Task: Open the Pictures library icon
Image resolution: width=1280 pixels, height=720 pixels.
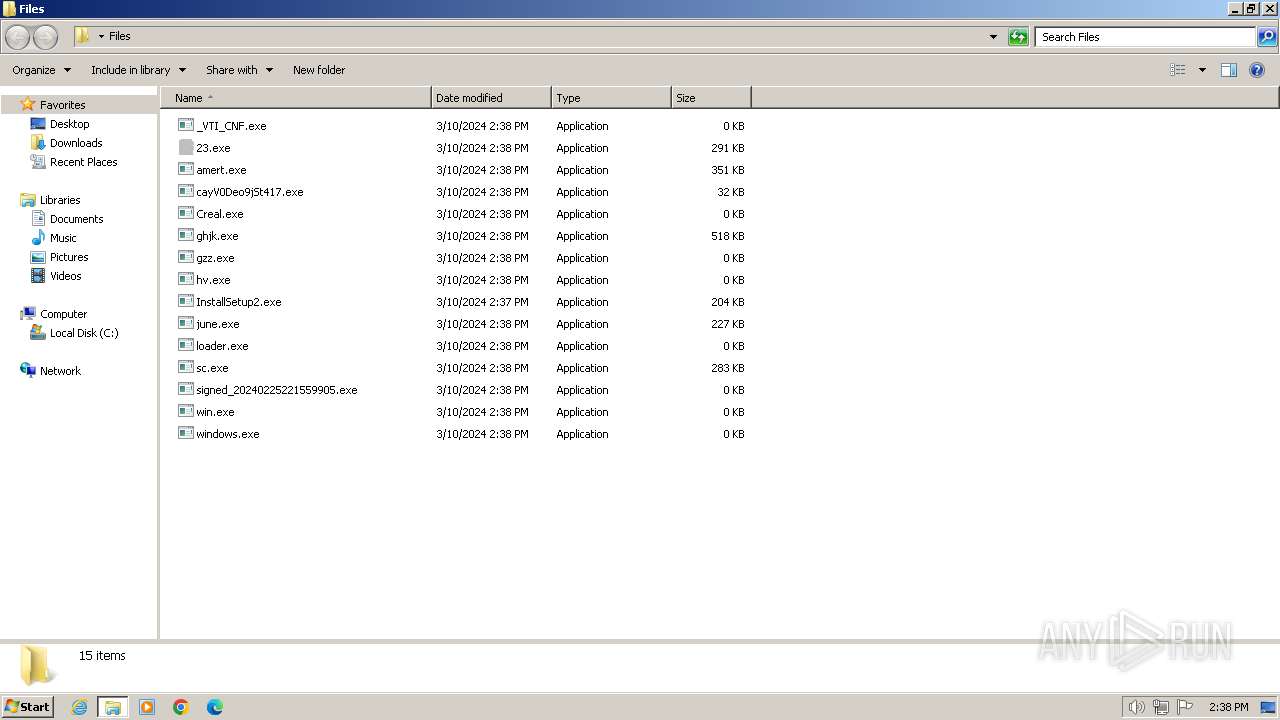Action: [x=38, y=257]
